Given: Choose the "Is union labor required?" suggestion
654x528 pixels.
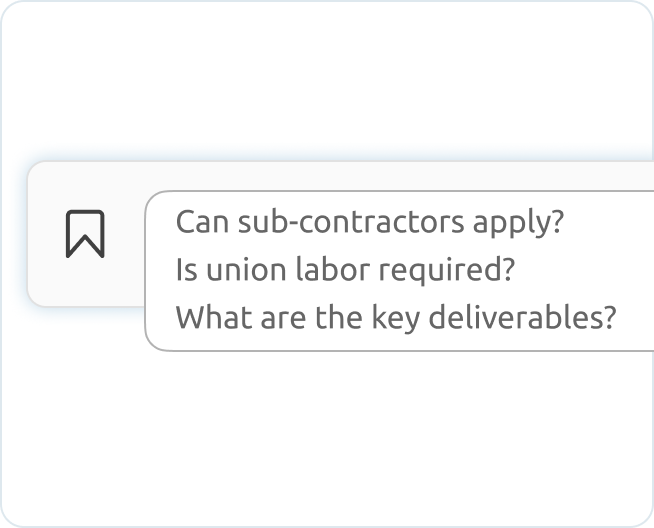Looking at the screenshot, I should [x=345, y=270].
